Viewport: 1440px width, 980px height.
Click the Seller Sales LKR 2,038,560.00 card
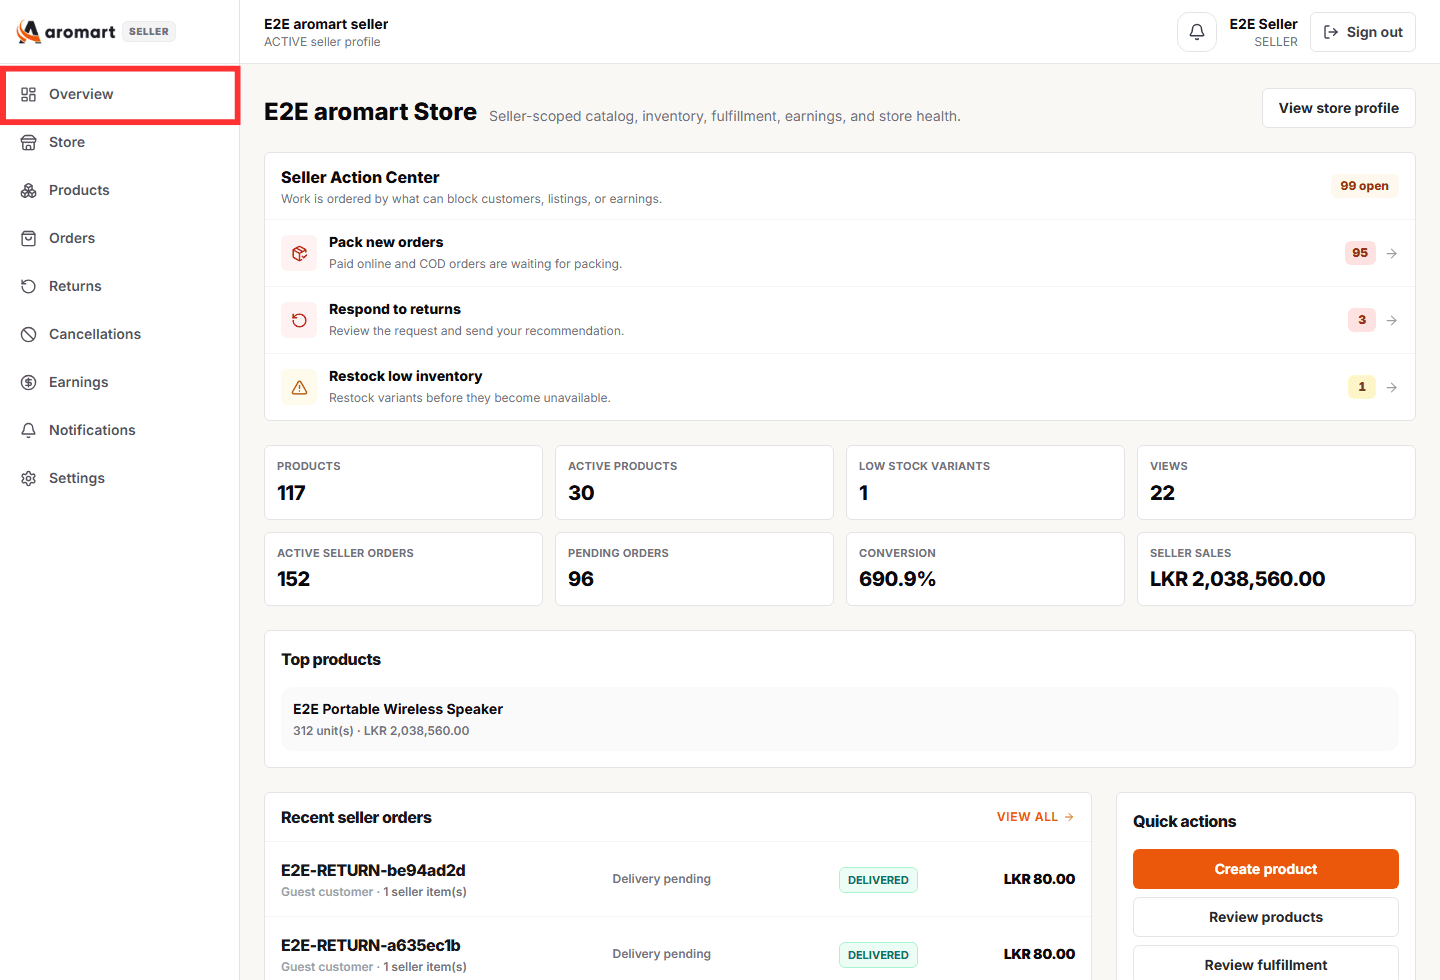1276,569
